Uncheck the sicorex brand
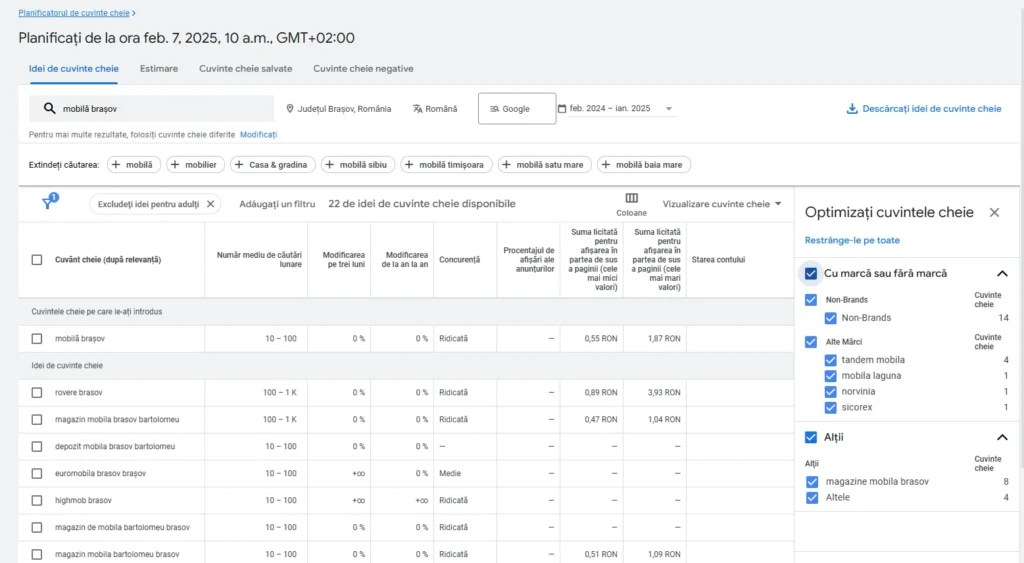Screen dimensions: 1024x563 pyautogui.click(x=830, y=407)
